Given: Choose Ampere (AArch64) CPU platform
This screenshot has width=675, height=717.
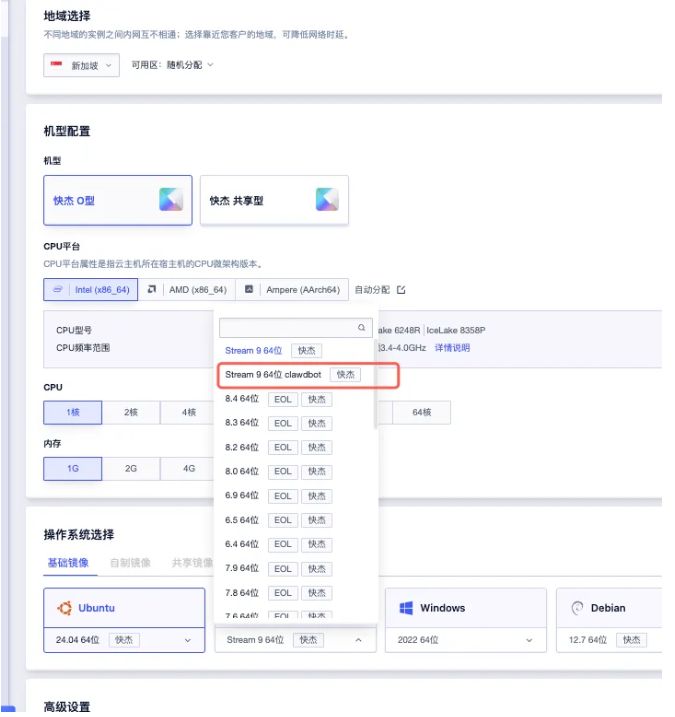Looking at the screenshot, I should click(292, 290).
